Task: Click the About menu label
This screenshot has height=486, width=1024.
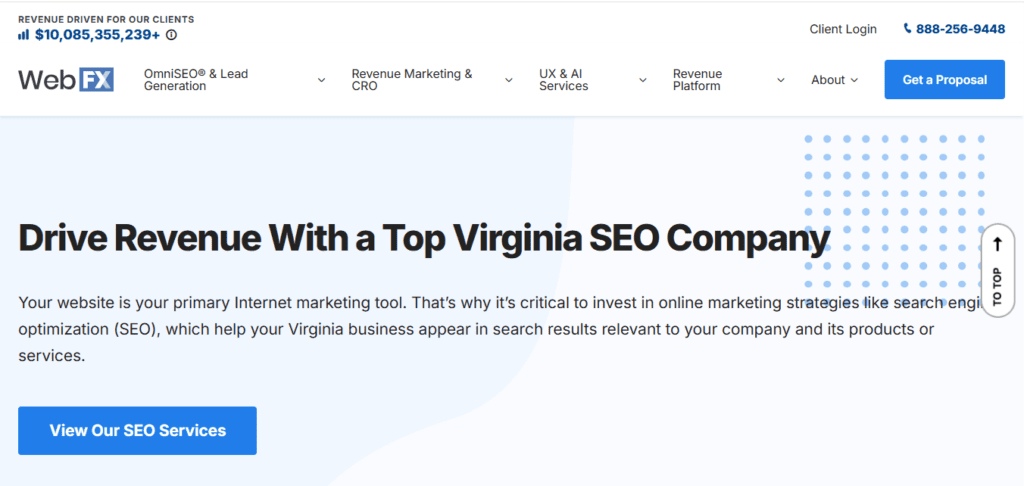Action: [x=828, y=80]
